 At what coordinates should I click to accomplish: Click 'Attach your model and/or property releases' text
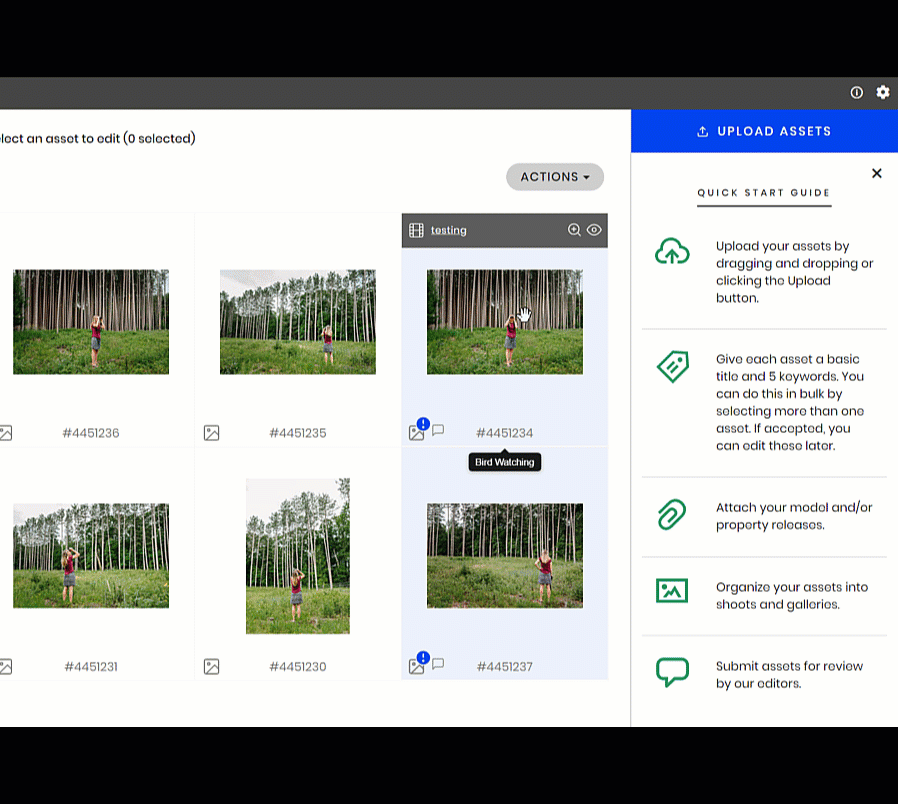pyautogui.click(x=794, y=516)
